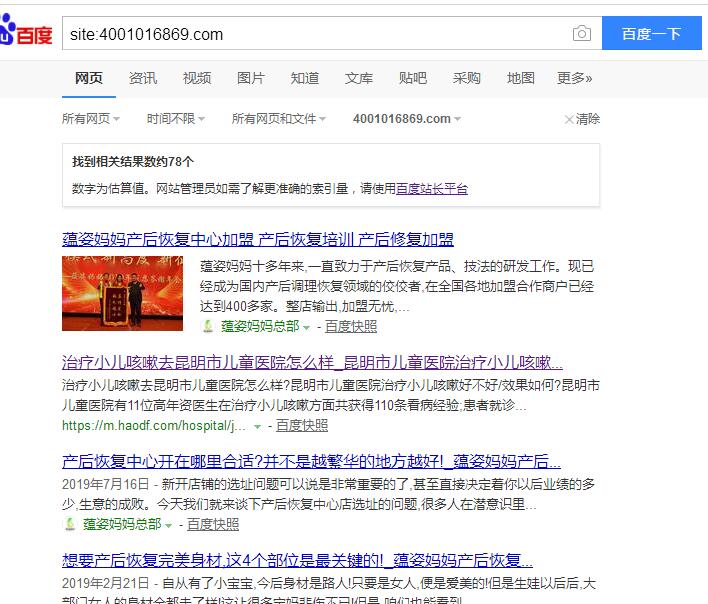Click the text 找到相关结果数约78个
This screenshot has width=708, height=604.
pos(133,162)
